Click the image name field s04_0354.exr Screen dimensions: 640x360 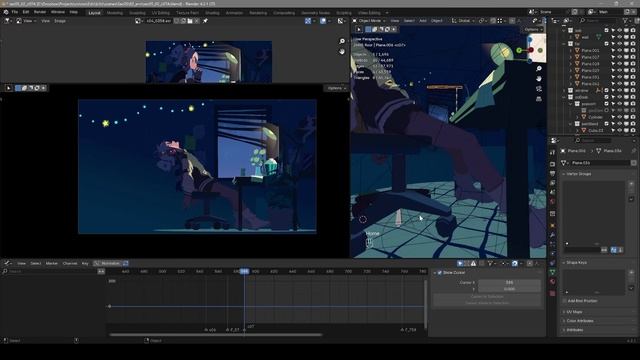point(159,20)
